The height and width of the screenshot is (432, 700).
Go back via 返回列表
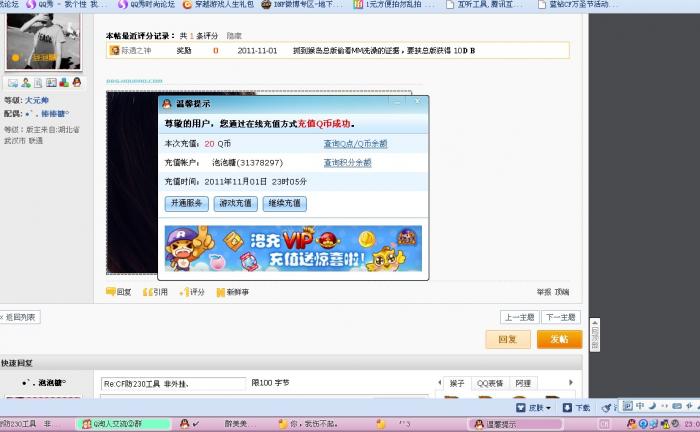pos(20,317)
